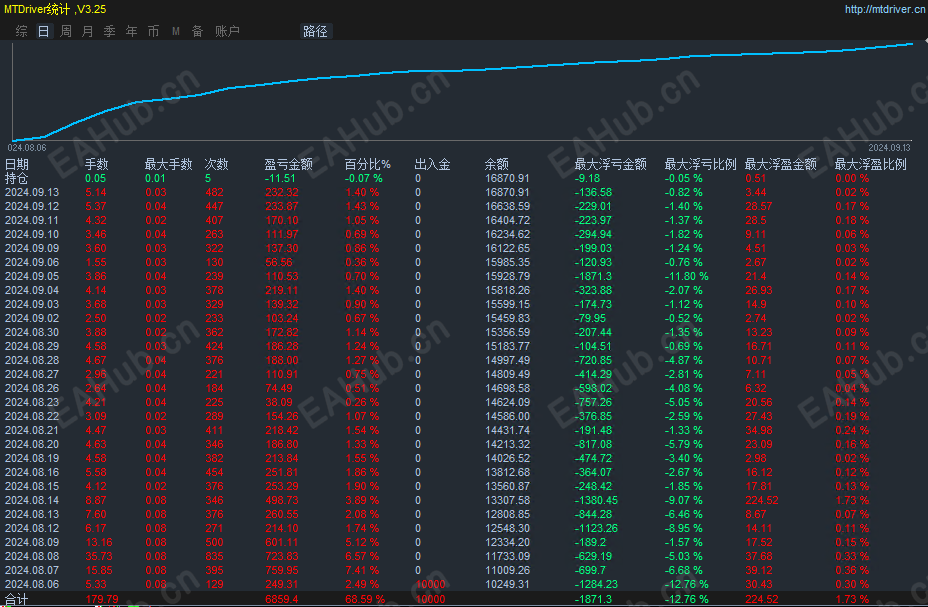
Task: Select the 2024.09.03 date row
Action: pos(464,304)
